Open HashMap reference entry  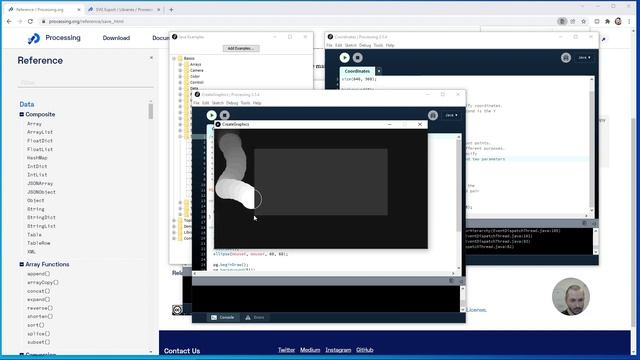(x=37, y=158)
